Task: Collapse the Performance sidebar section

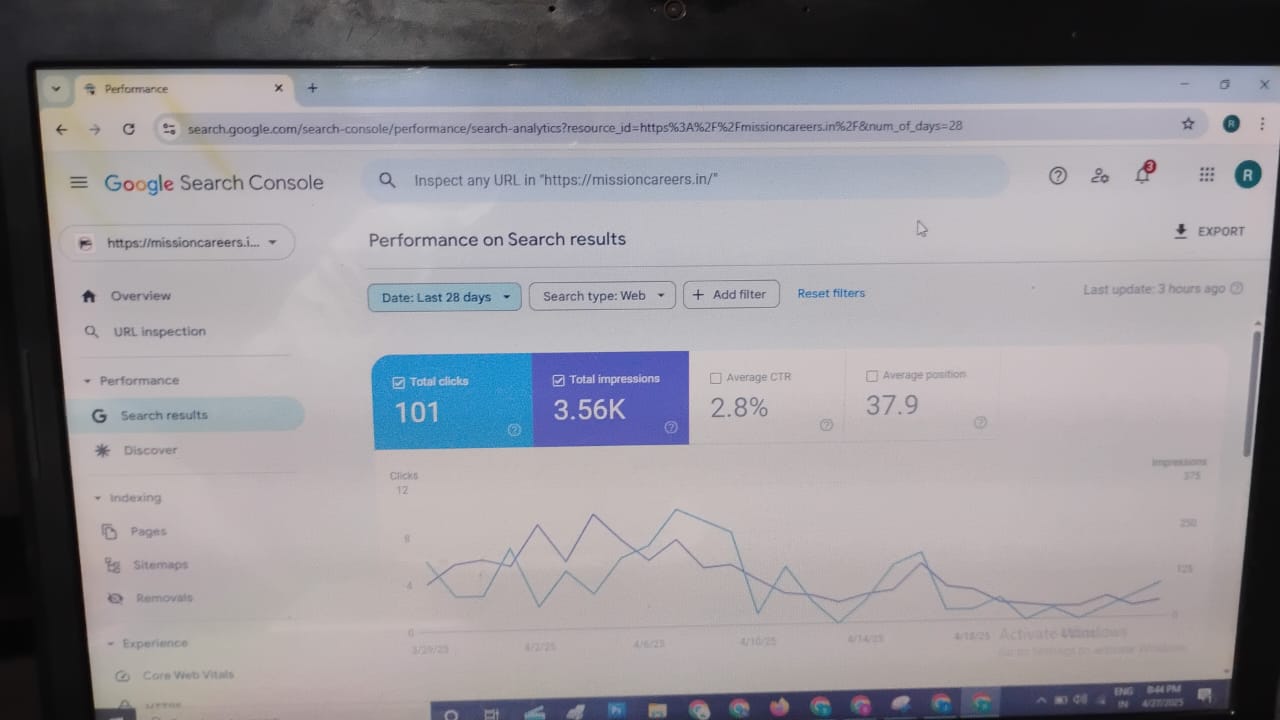Action: [x=87, y=381]
